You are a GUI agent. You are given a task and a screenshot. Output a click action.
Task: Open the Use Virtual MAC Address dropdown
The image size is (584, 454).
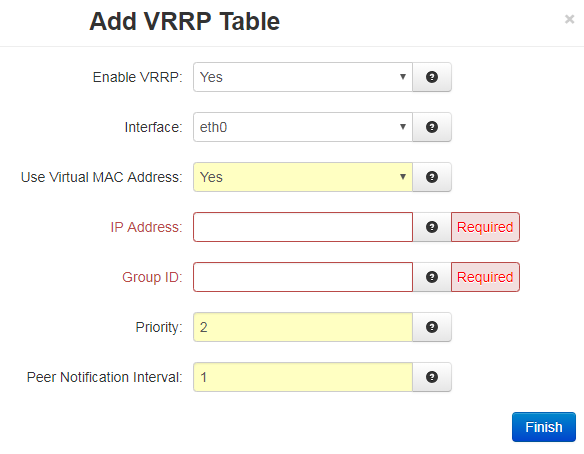point(303,177)
